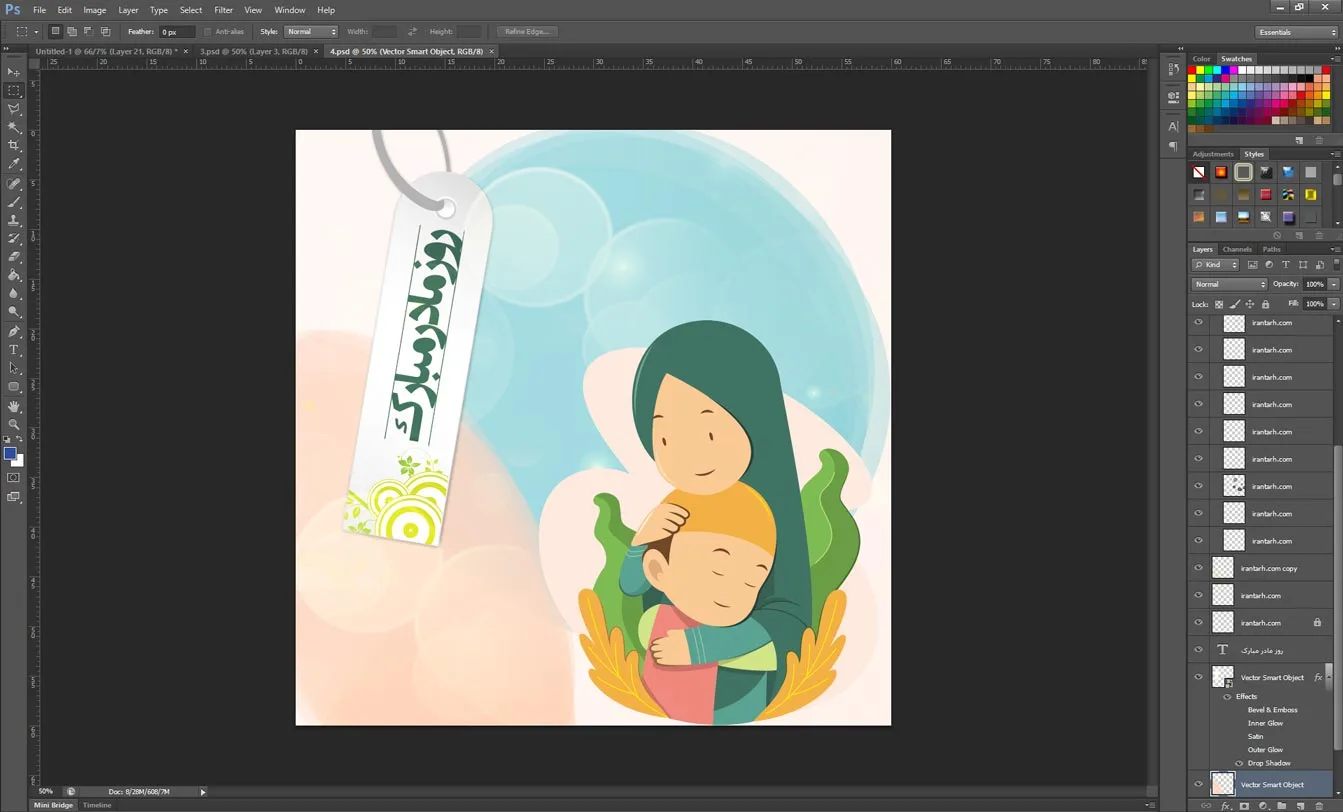Select the Magic Wand tool
The width and height of the screenshot is (1343, 812).
click(14, 128)
